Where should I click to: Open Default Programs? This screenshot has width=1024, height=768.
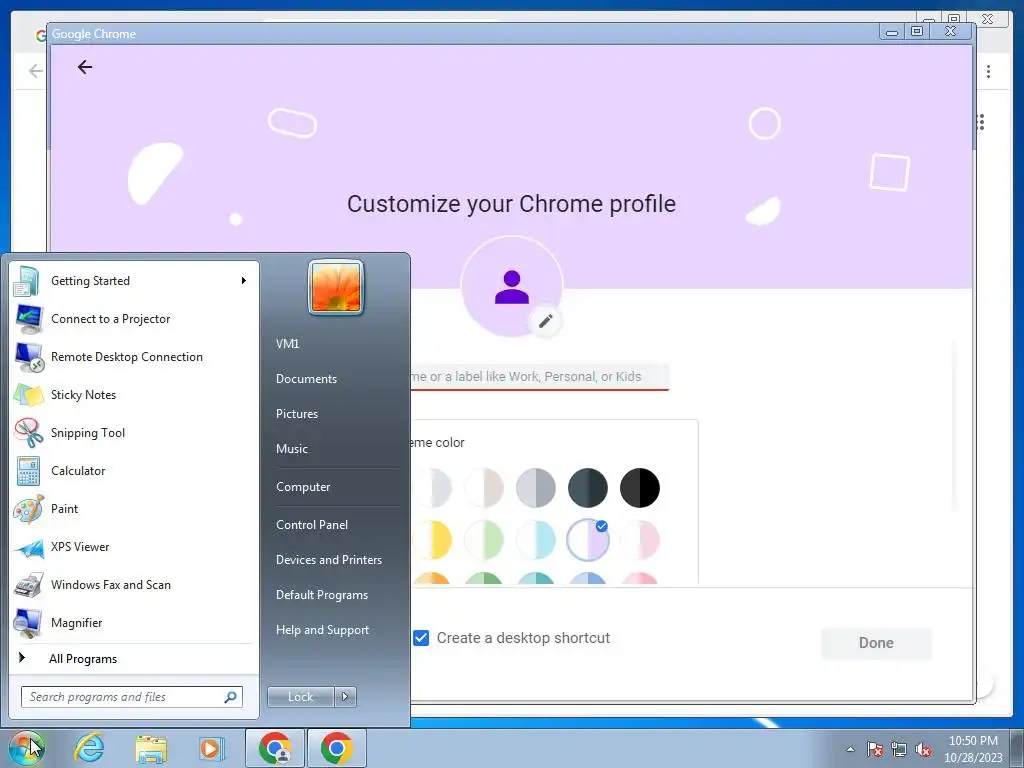click(321, 595)
